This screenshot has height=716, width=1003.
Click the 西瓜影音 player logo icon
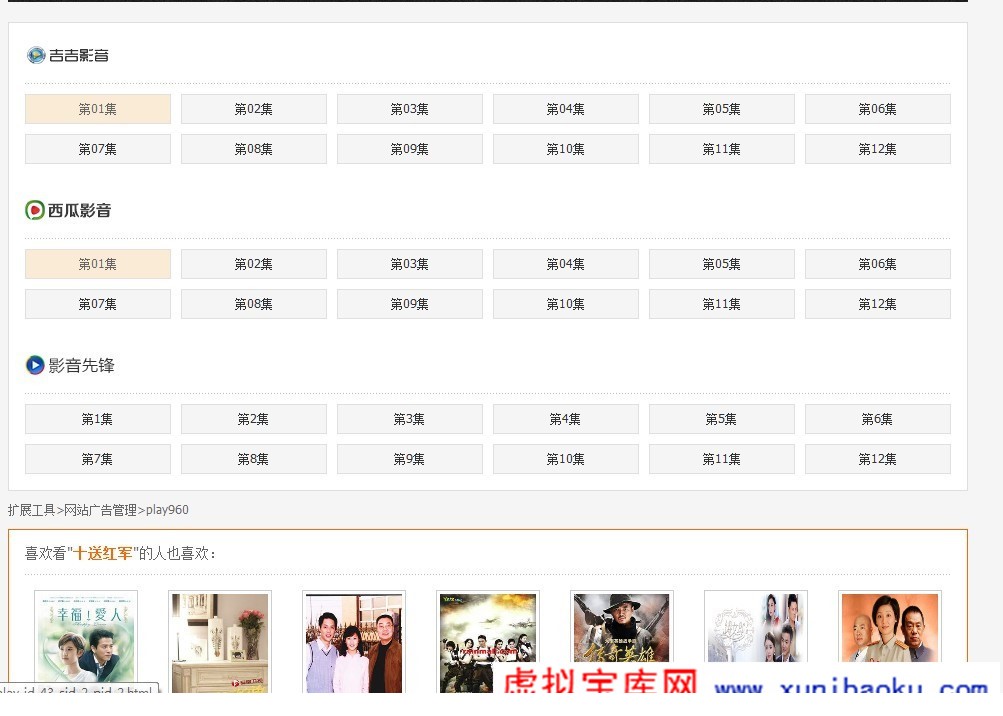pos(35,210)
